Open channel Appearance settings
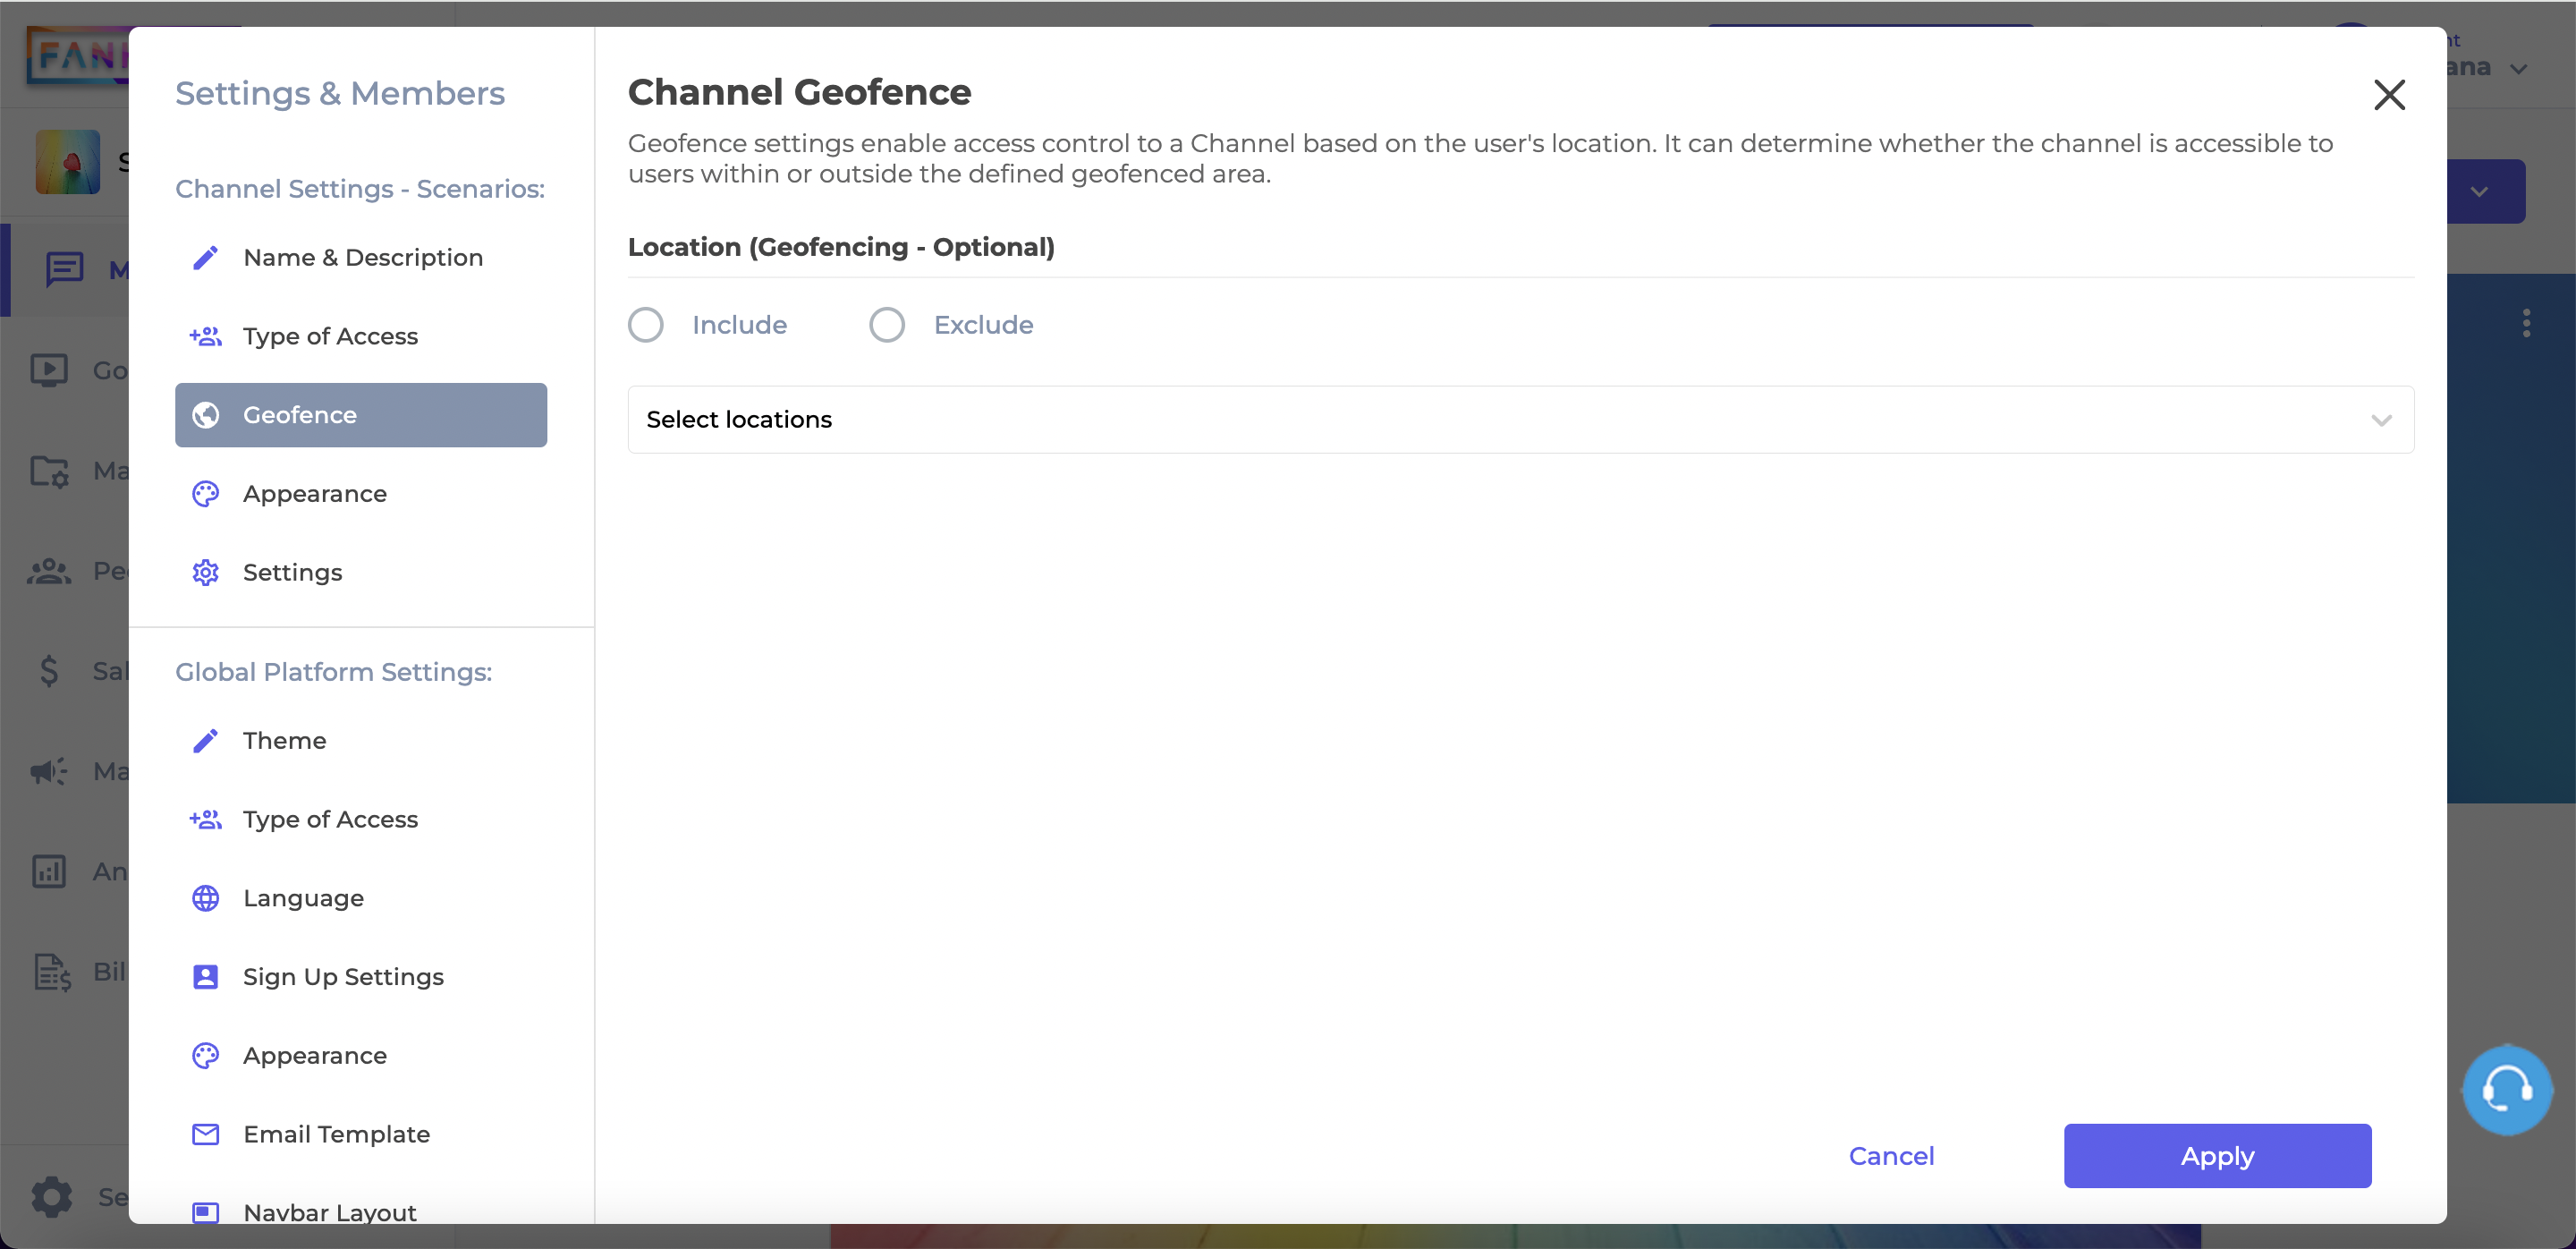Viewport: 2576px width, 1249px height. tap(361, 494)
